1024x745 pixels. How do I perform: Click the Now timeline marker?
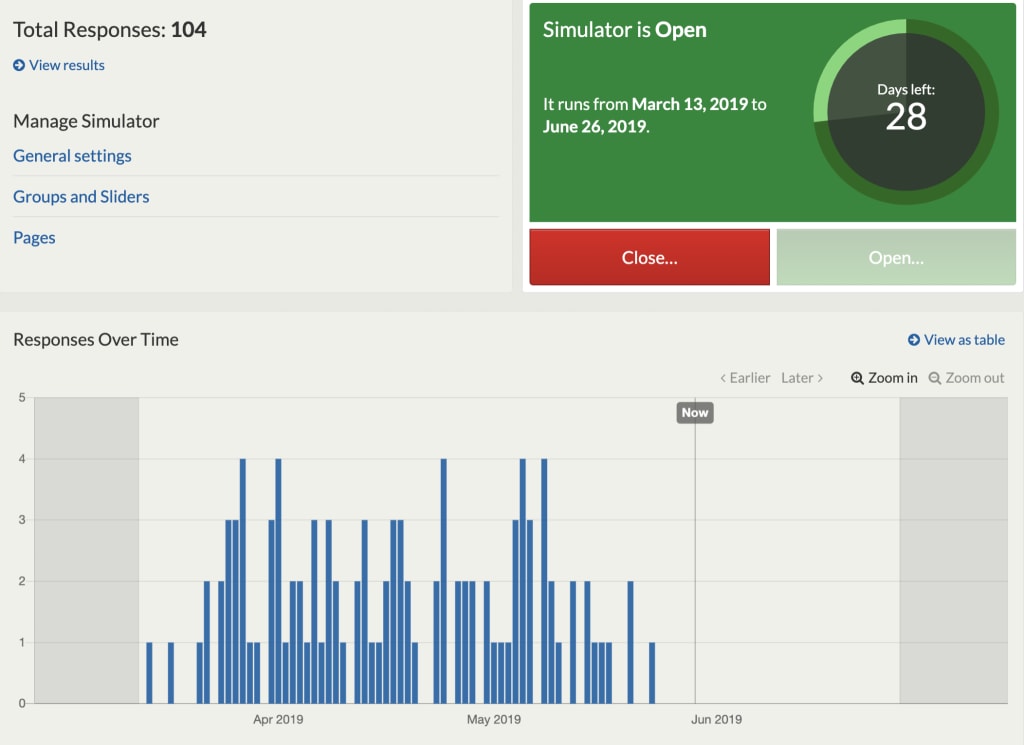click(695, 413)
